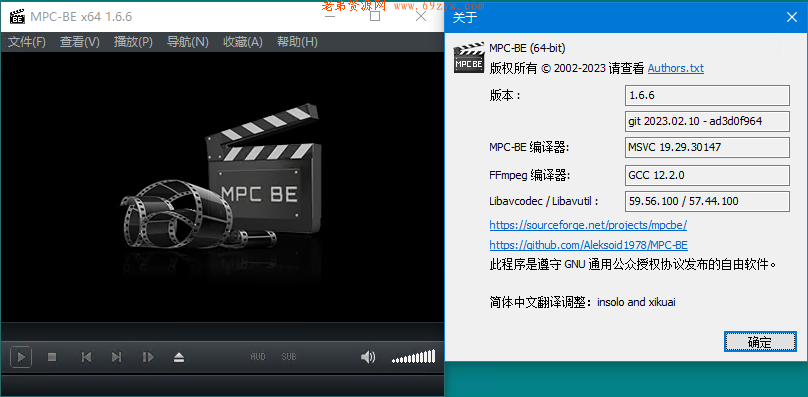The width and height of the screenshot is (808, 397).
Task: Skip to the previous file icon
Action: pos(87,357)
